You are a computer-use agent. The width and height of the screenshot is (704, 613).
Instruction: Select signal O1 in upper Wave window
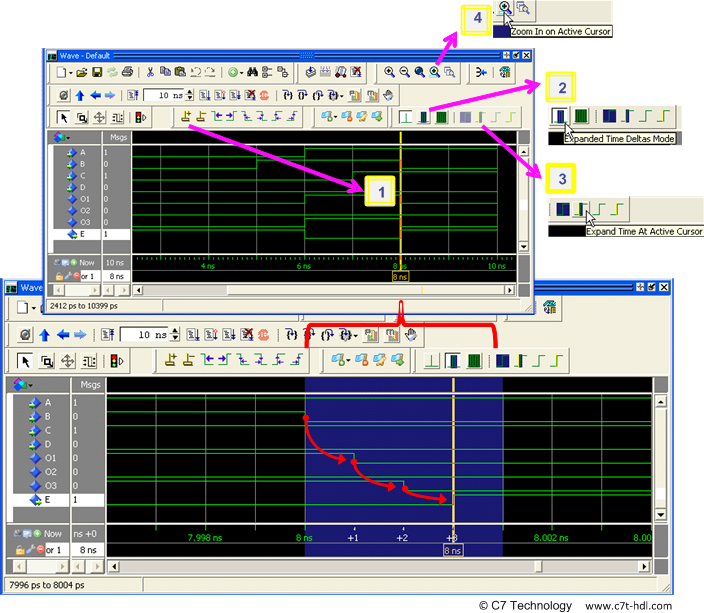click(x=77, y=199)
